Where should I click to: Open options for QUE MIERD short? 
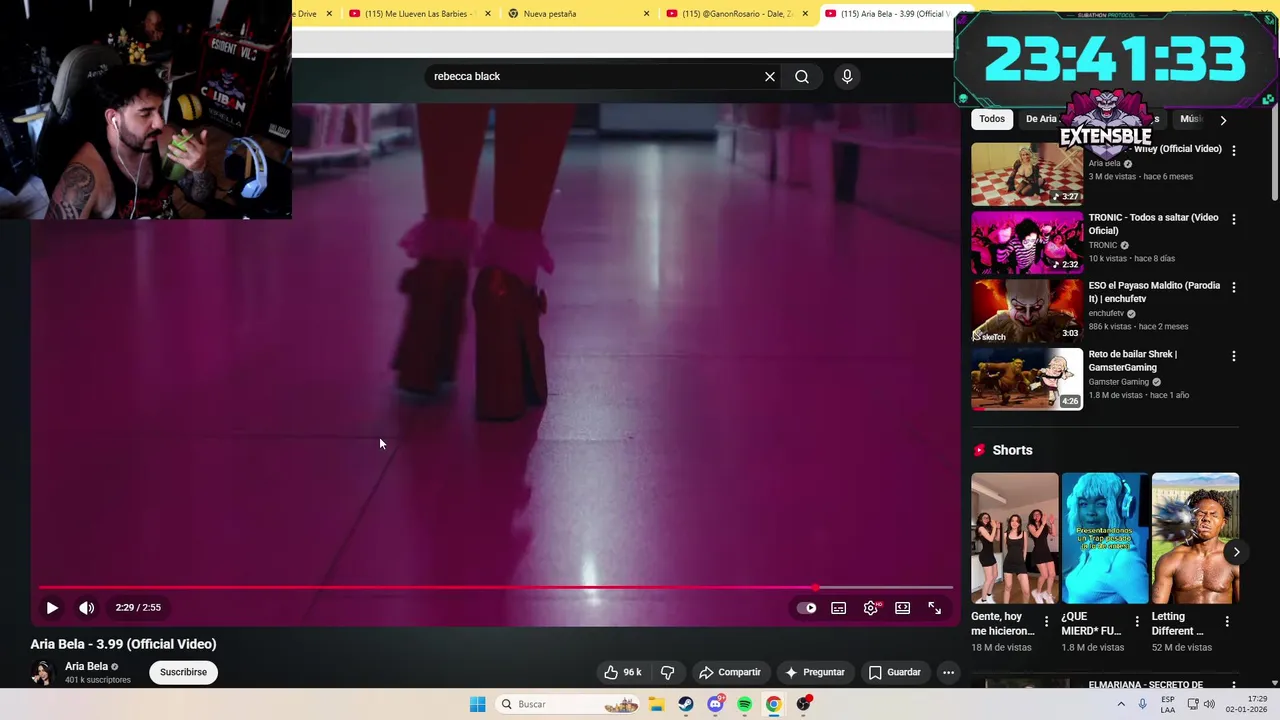tap(1137, 622)
